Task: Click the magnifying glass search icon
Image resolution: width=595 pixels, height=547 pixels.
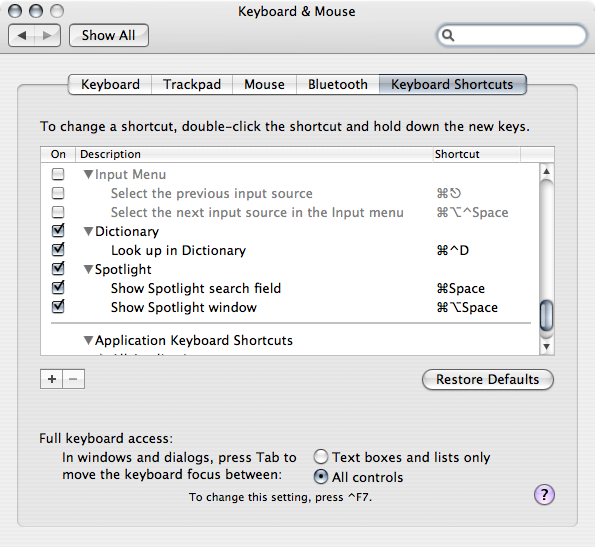Action: [x=448, y=35]
